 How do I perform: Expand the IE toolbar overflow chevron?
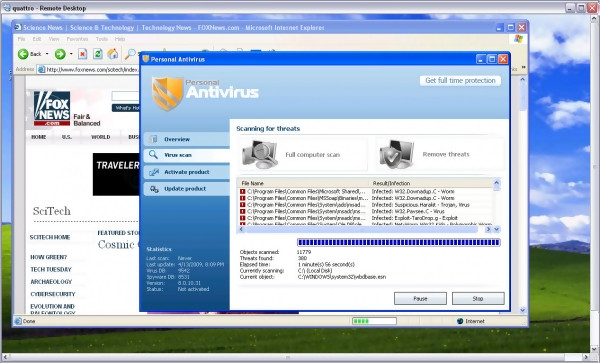click(x=523, y=67)
